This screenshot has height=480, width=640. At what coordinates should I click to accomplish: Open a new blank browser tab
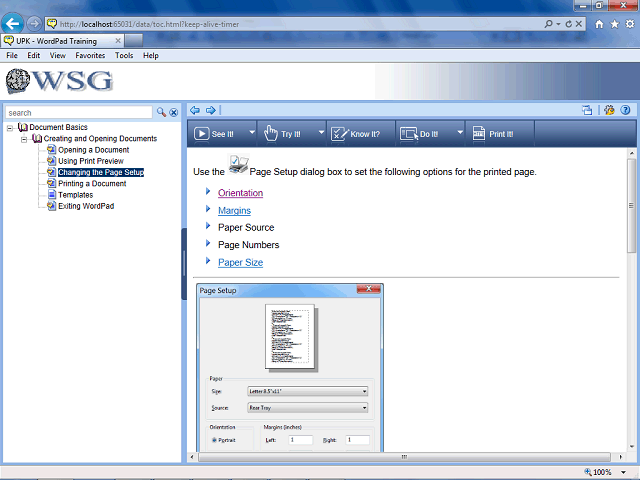(134, 41)
